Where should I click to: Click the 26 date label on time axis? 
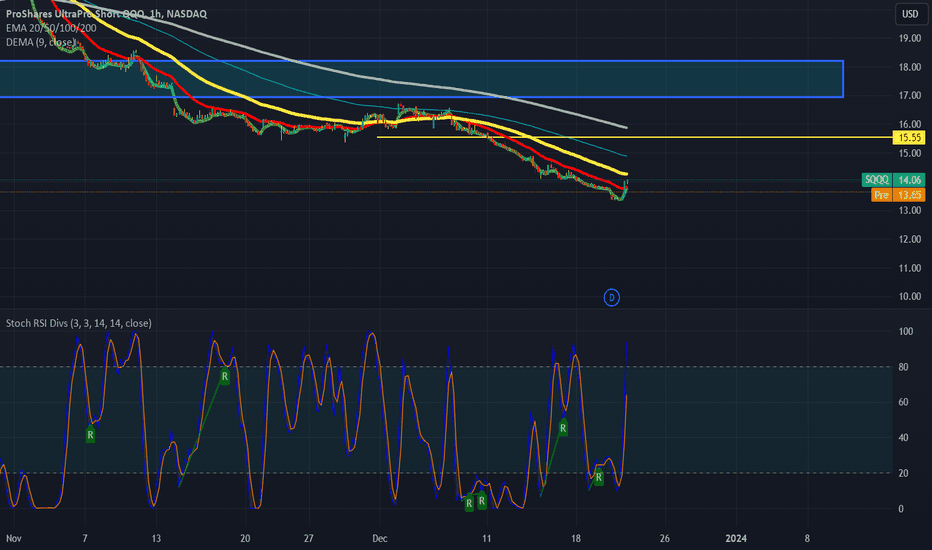pos(665,538)
